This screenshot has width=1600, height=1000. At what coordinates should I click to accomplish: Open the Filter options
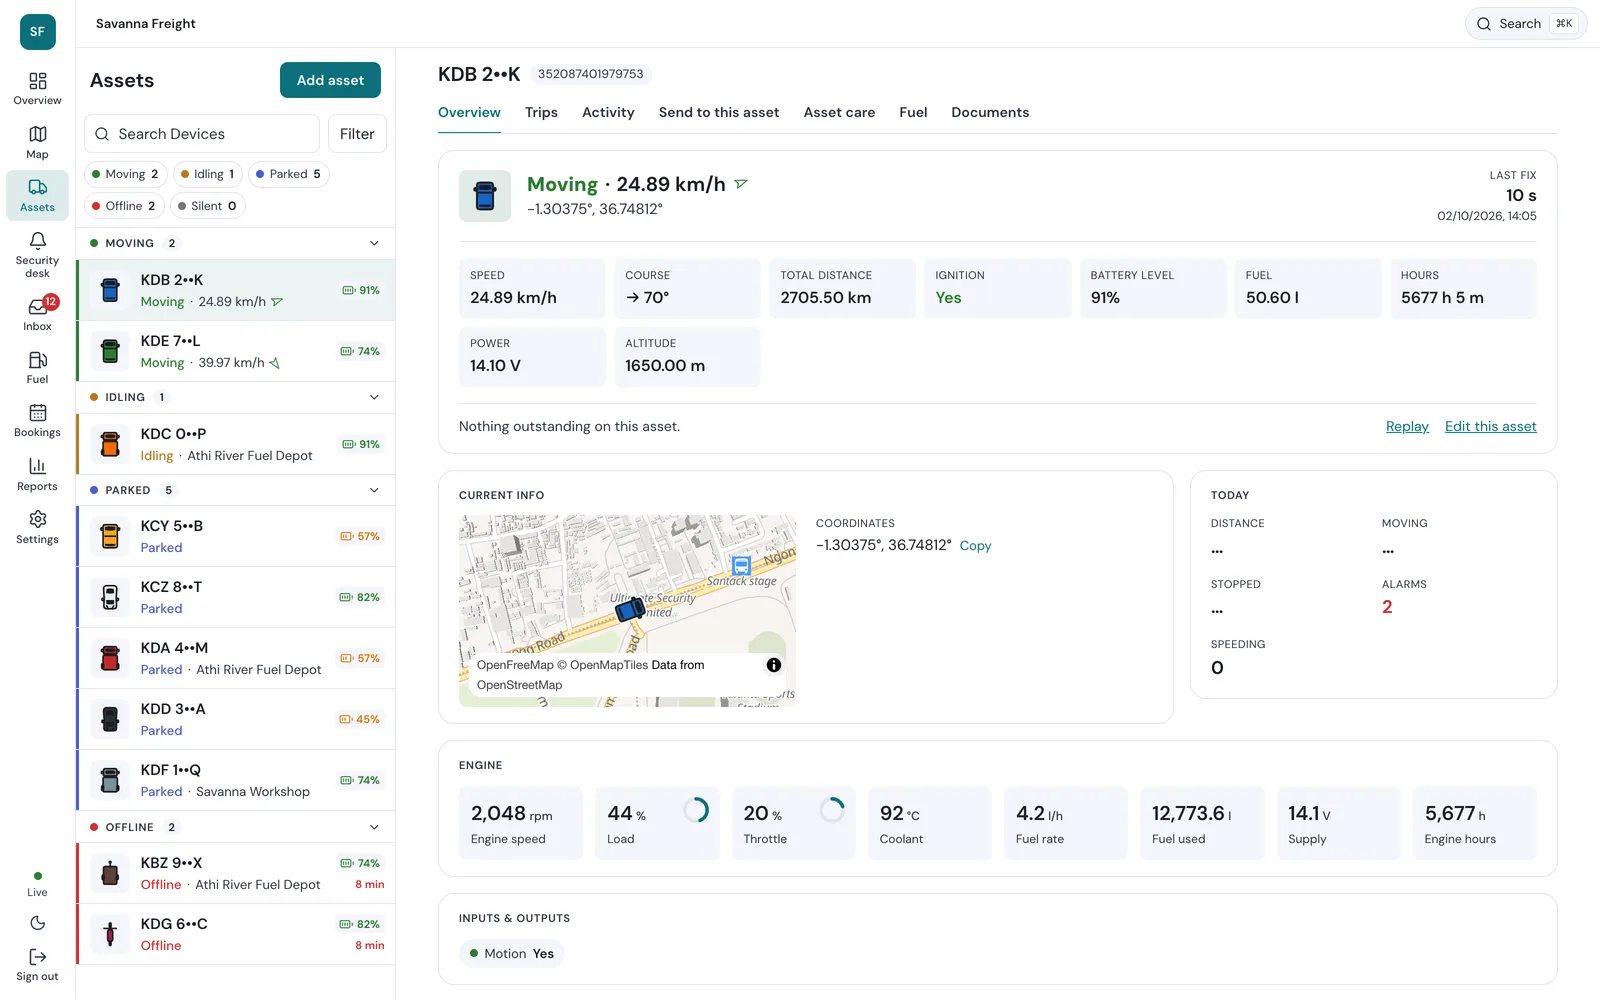[357, 134]
